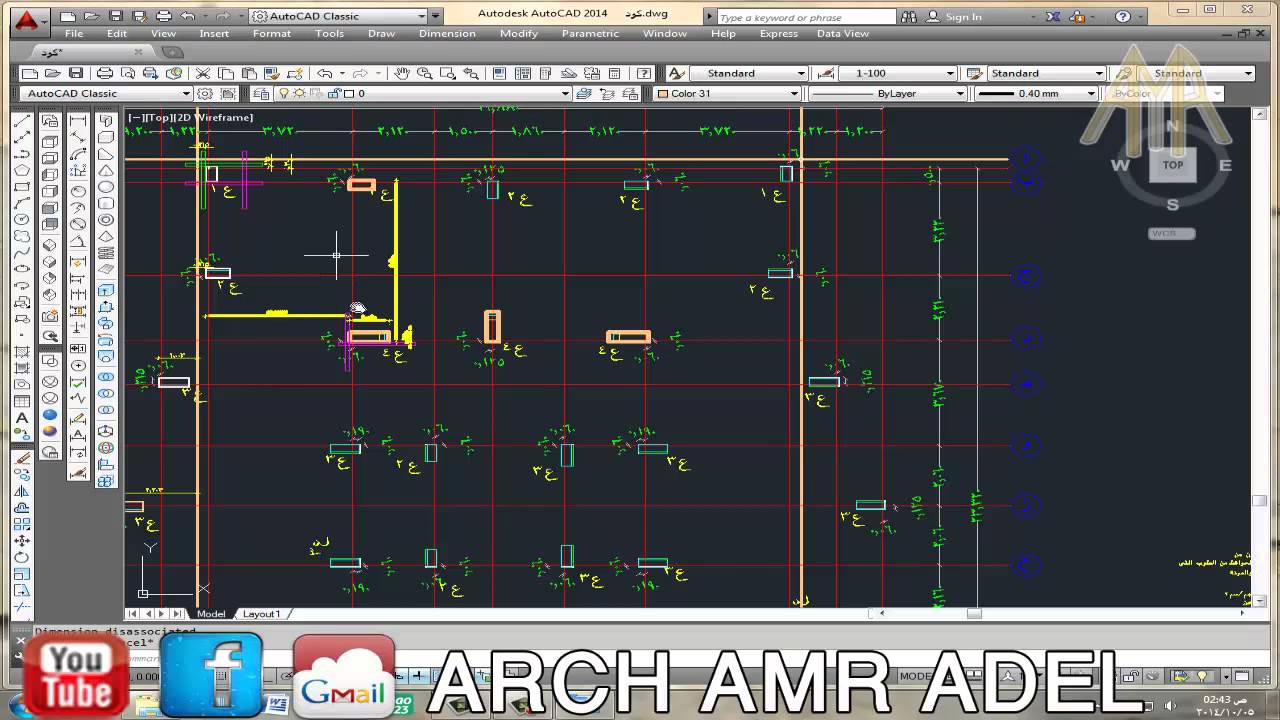The height and width of the screenshot is (720, 1280).
Task: Toggle layer 0 on/off lightbulb
Action: tap(284, 93)
